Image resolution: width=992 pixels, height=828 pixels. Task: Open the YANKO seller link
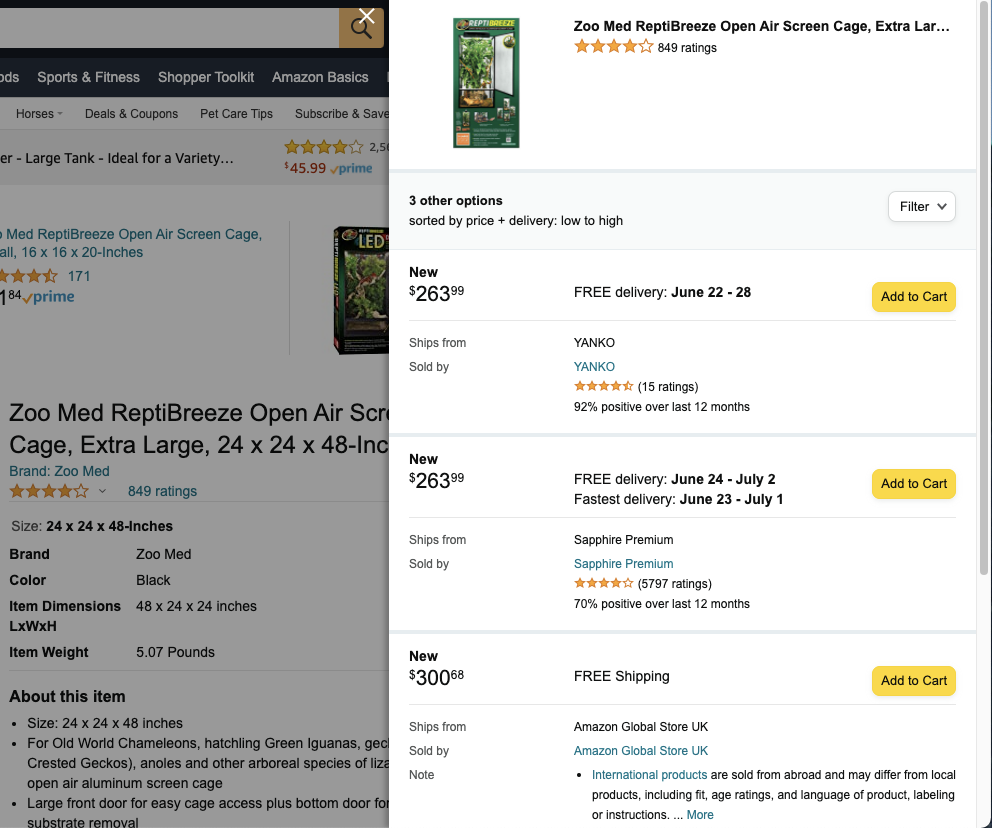(x=594, y=367)
